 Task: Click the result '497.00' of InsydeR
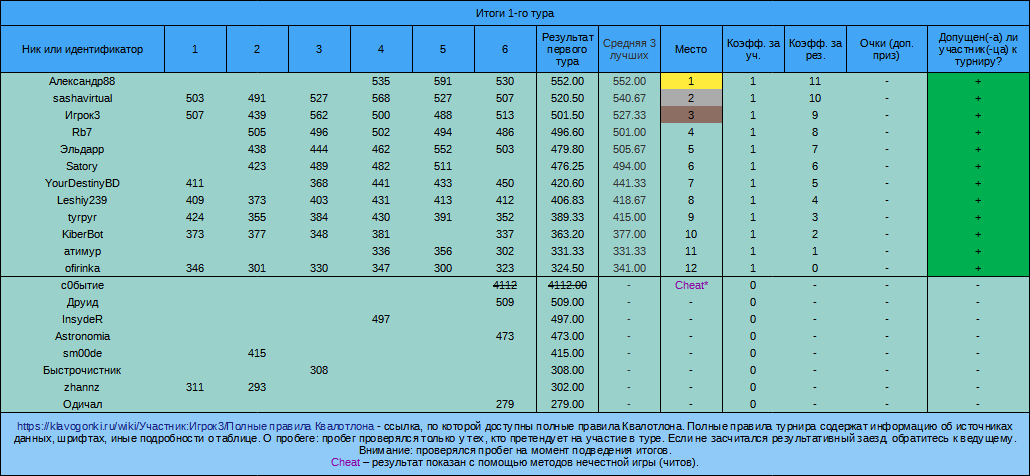pos(566,320)
